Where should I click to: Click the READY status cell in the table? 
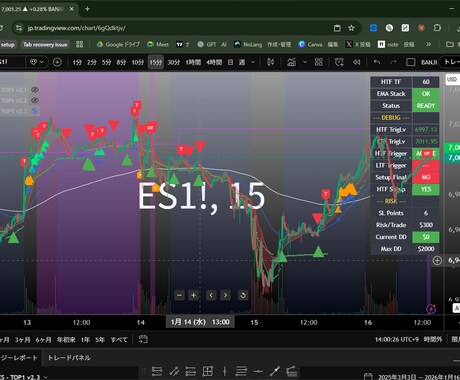click(426, 106)
